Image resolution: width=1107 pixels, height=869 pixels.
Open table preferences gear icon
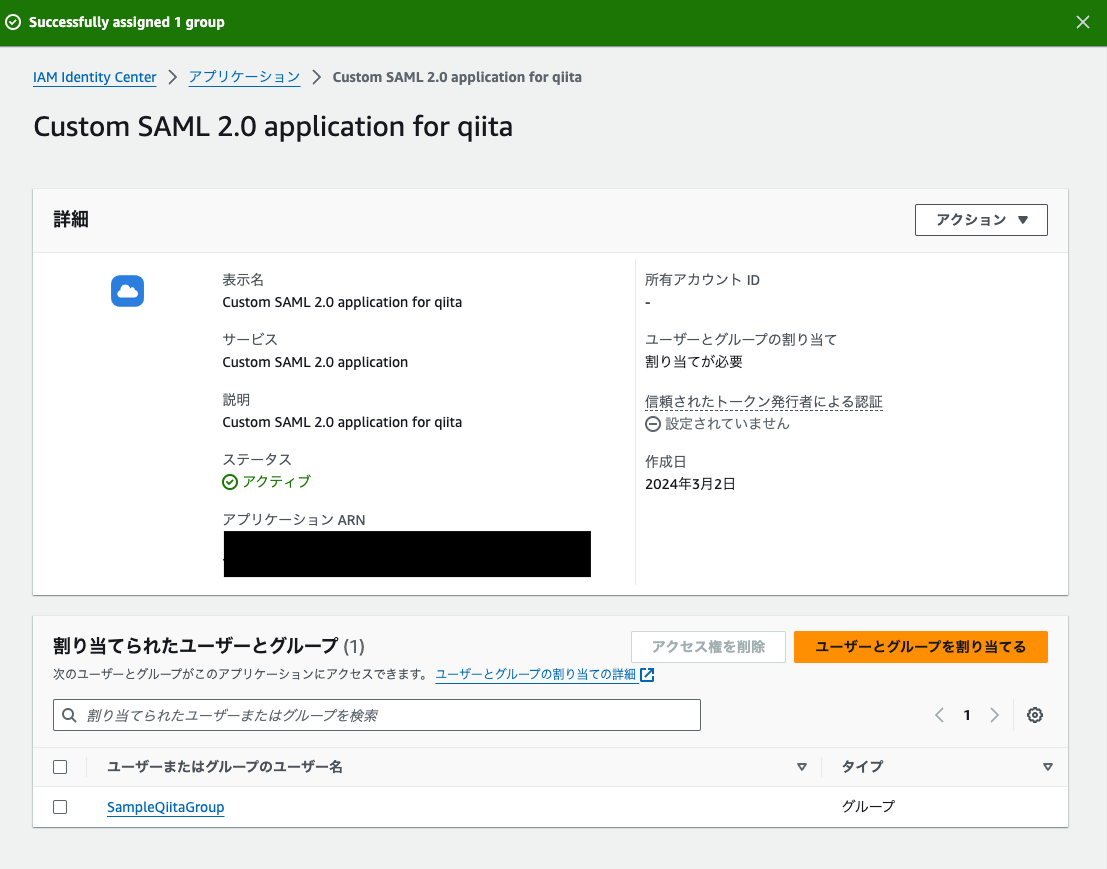click(1035, 715)
